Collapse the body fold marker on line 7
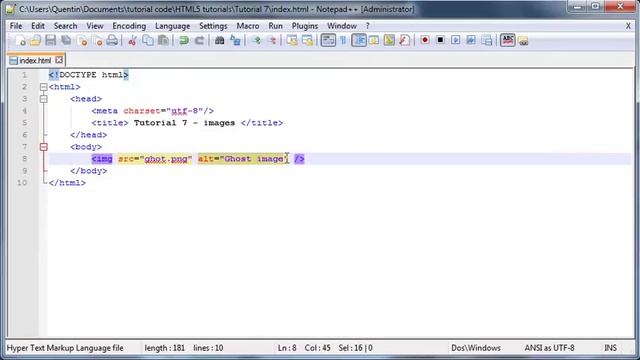Image resolution: width=640 pixels, height=360 pixels. click(44, 147)
